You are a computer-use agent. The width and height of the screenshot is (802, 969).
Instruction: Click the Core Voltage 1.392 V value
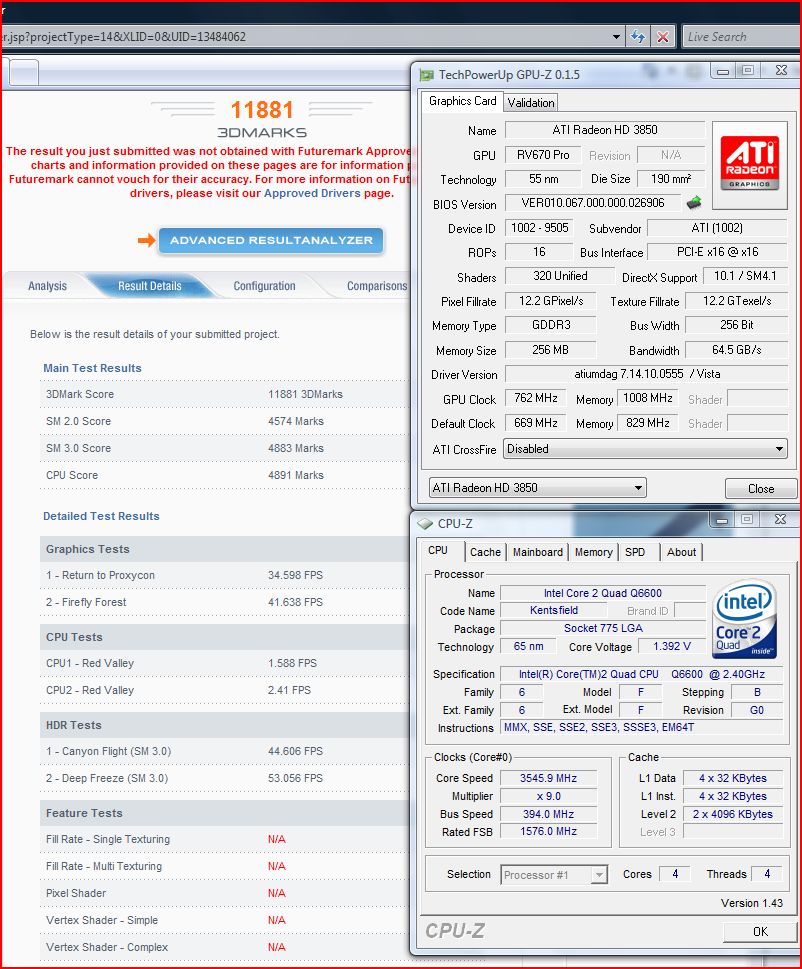pyautogui.click(x=672, y=646)
